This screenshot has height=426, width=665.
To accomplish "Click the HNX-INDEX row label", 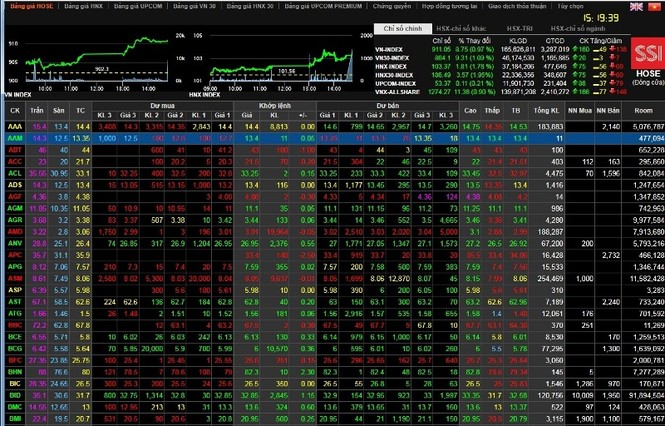I will [x=391, y=67].
